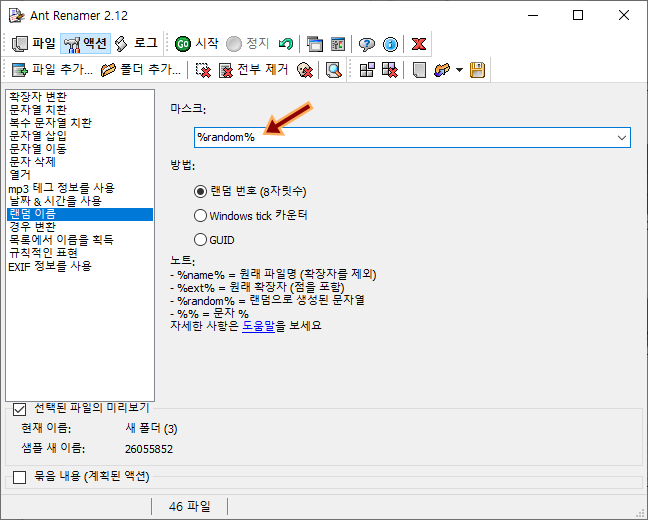This screenshot has width=648, height=520.
Task: Select the GUID radio option
Action: pyautogui.click(x=214, y=240)
